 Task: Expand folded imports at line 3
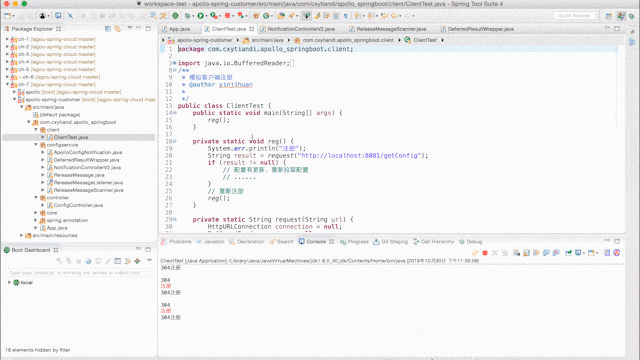(175, 63)
